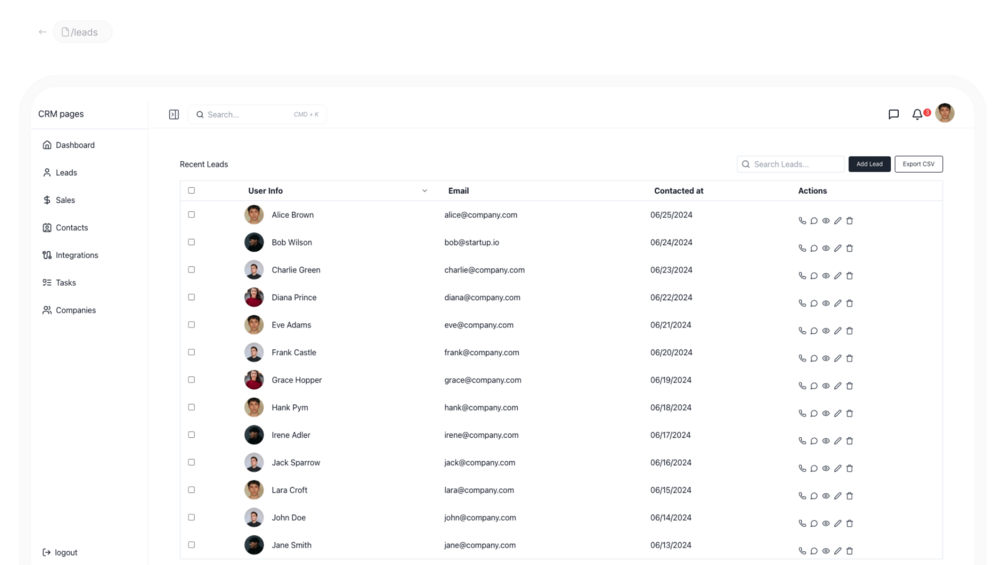Check the Bob Wilson row checkbox

click(191, 242)
